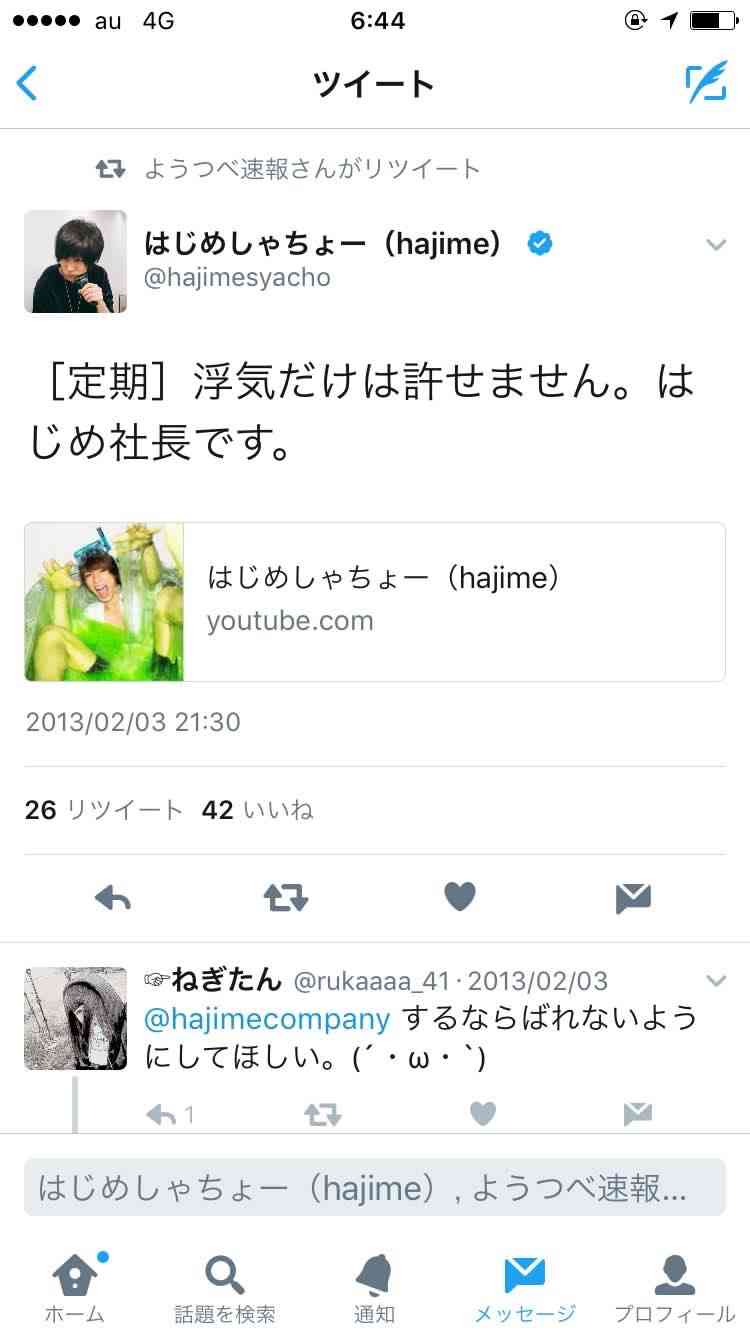Viewport: 750px width, 1334px height.
Task: Expand options chevron on ねぎたん's reply
Action: coord(716,979)
